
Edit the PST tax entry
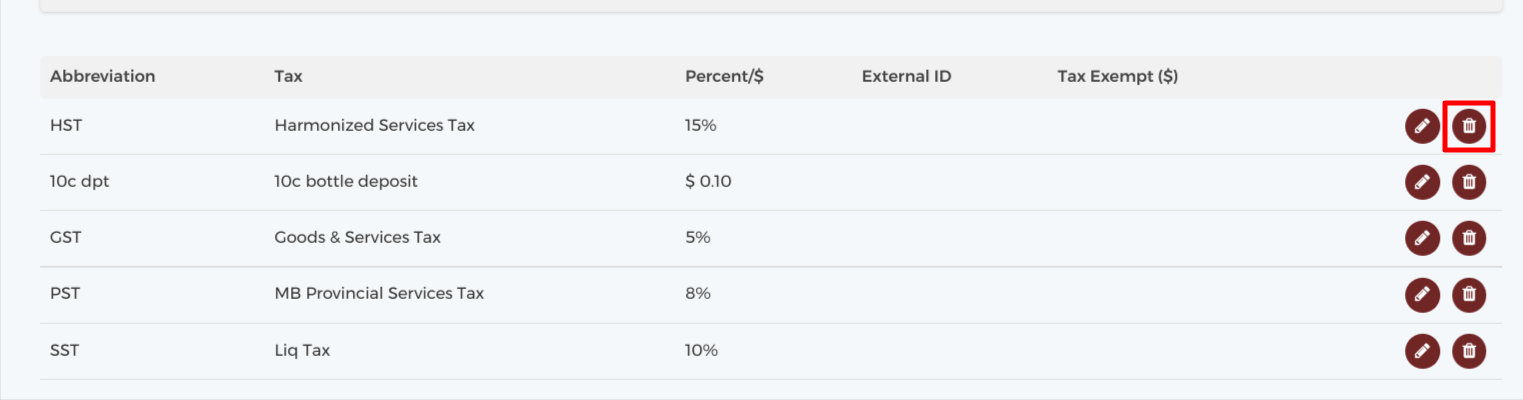(x=1422, y=294)
